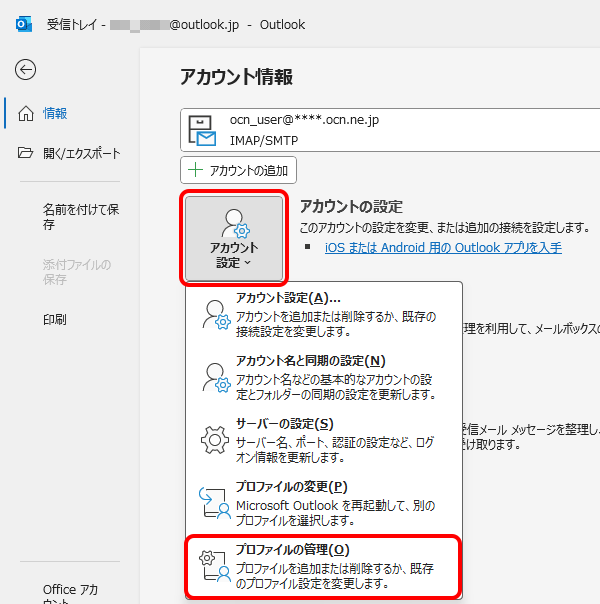Click the Outlook logo in title bar
600x604 pixels.
click(22, 24)
